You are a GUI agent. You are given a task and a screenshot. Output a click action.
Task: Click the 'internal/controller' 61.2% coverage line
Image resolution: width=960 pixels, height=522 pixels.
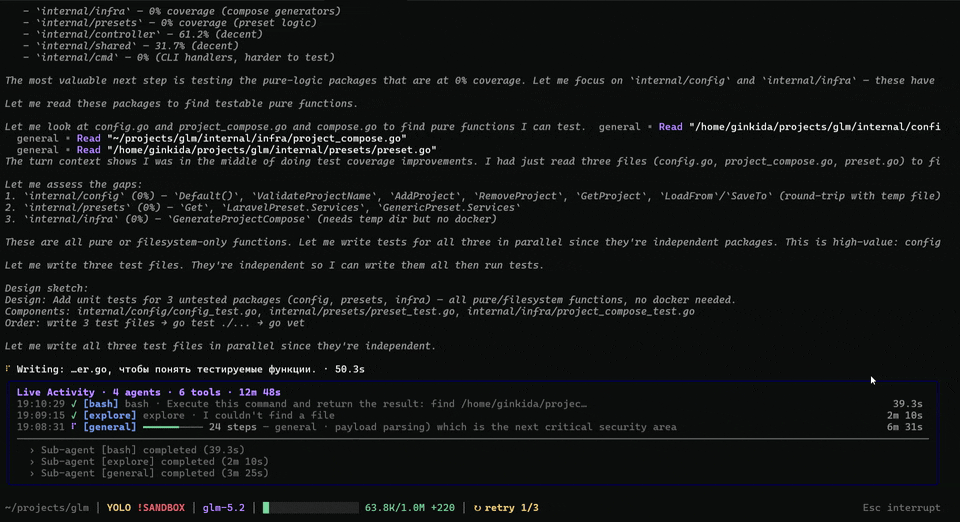click(x=143, y=34)
